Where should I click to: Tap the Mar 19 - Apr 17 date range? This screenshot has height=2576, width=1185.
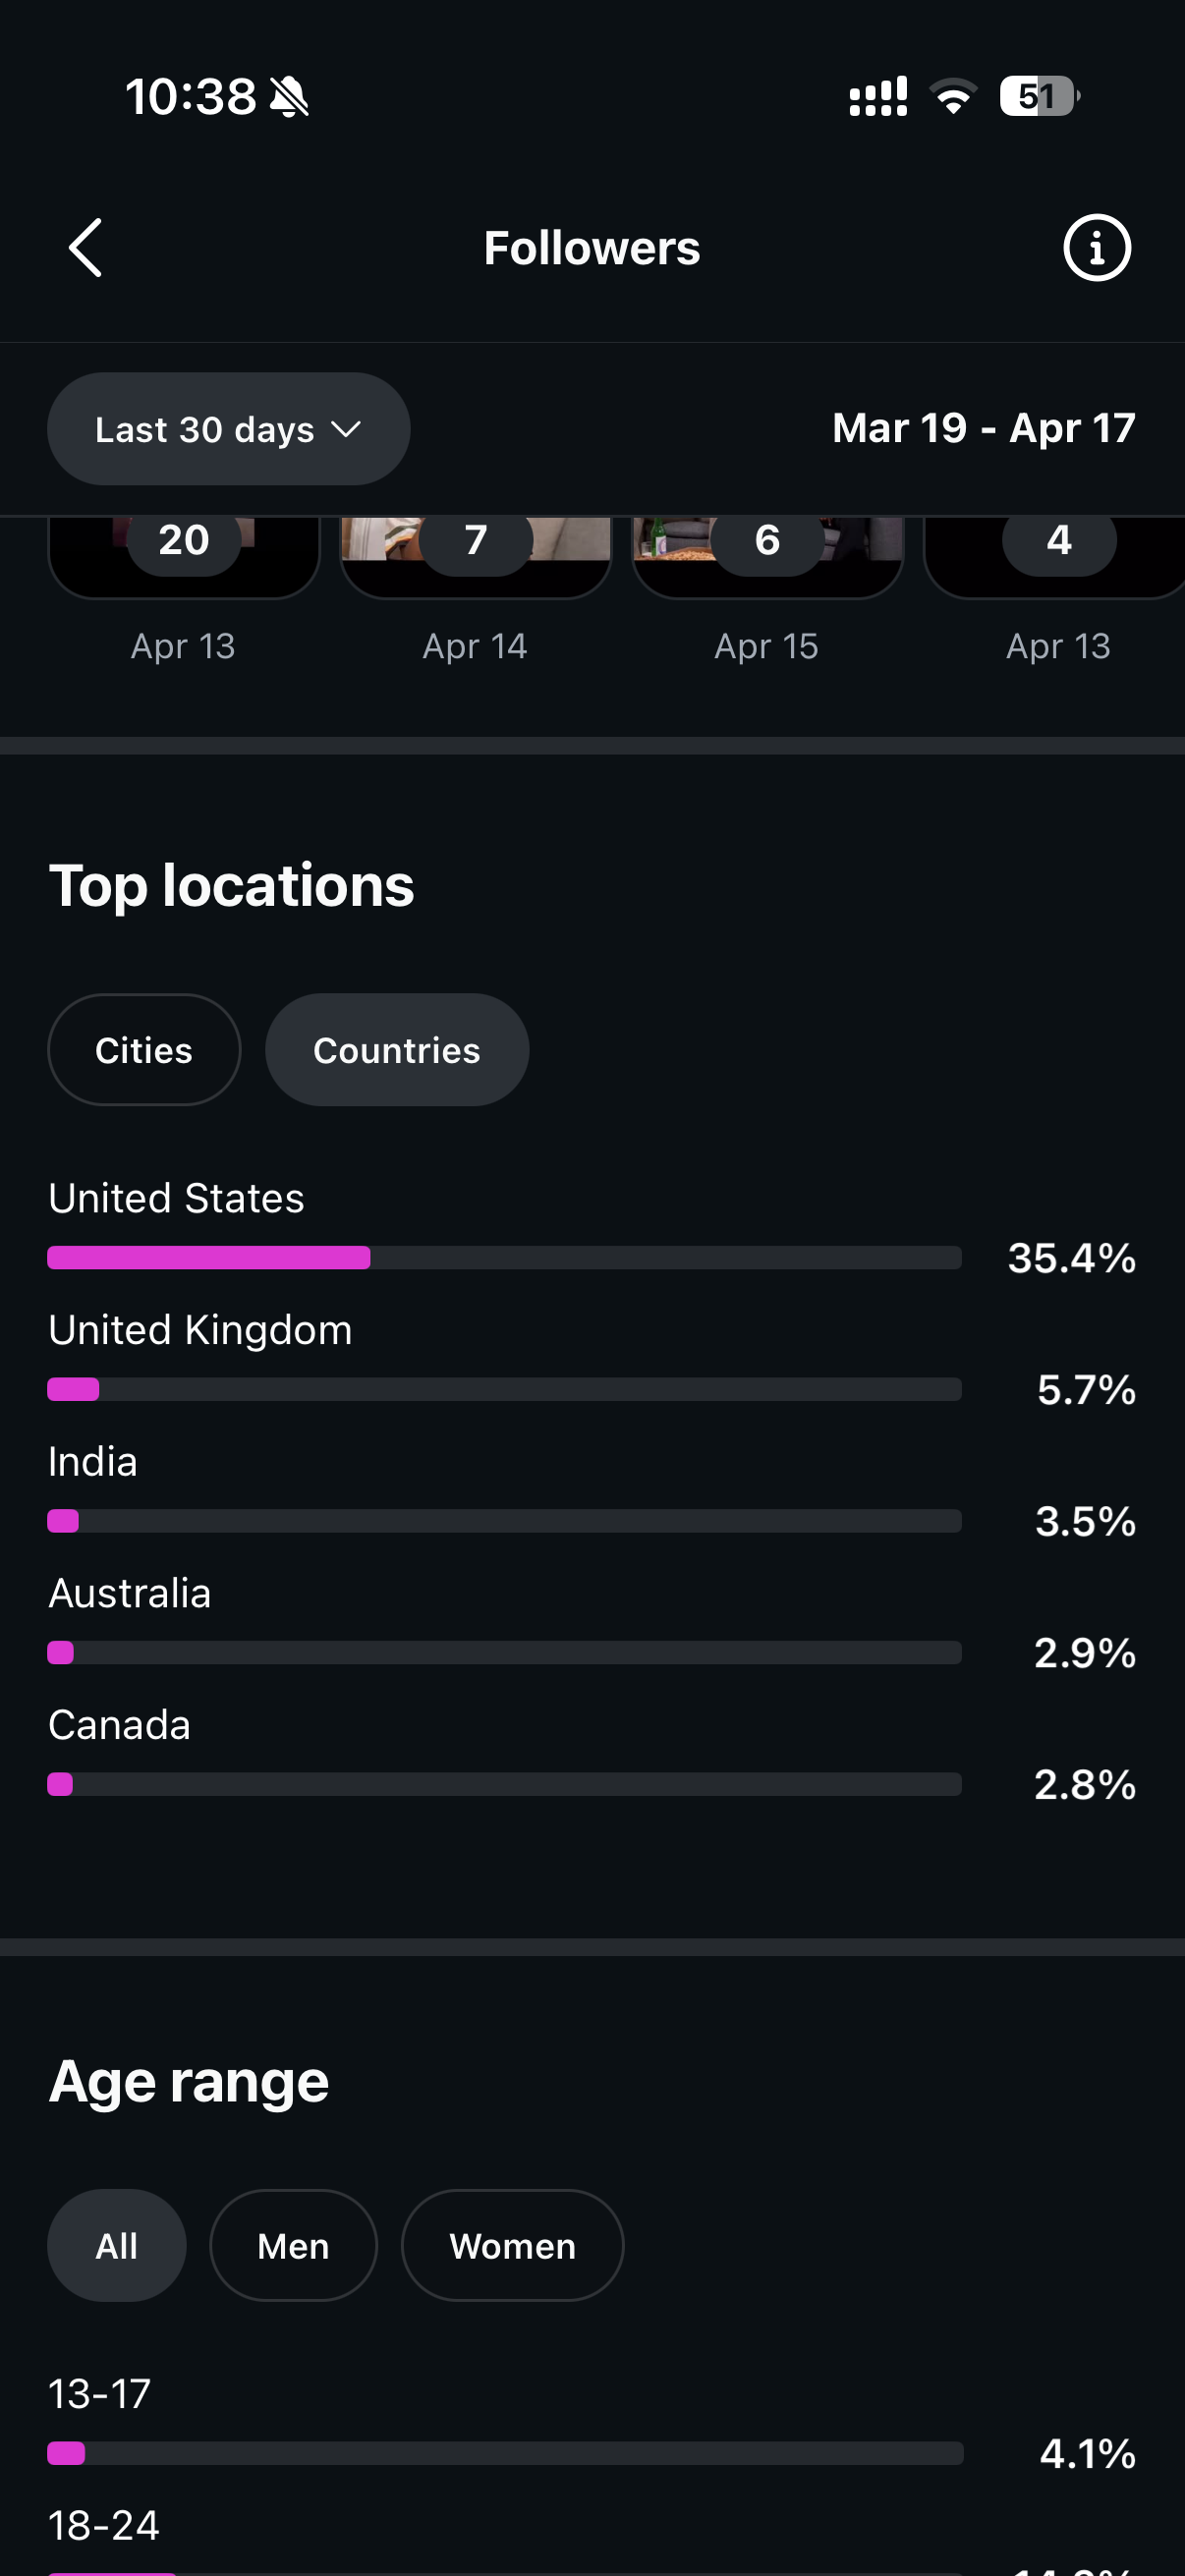click(983, 428)
